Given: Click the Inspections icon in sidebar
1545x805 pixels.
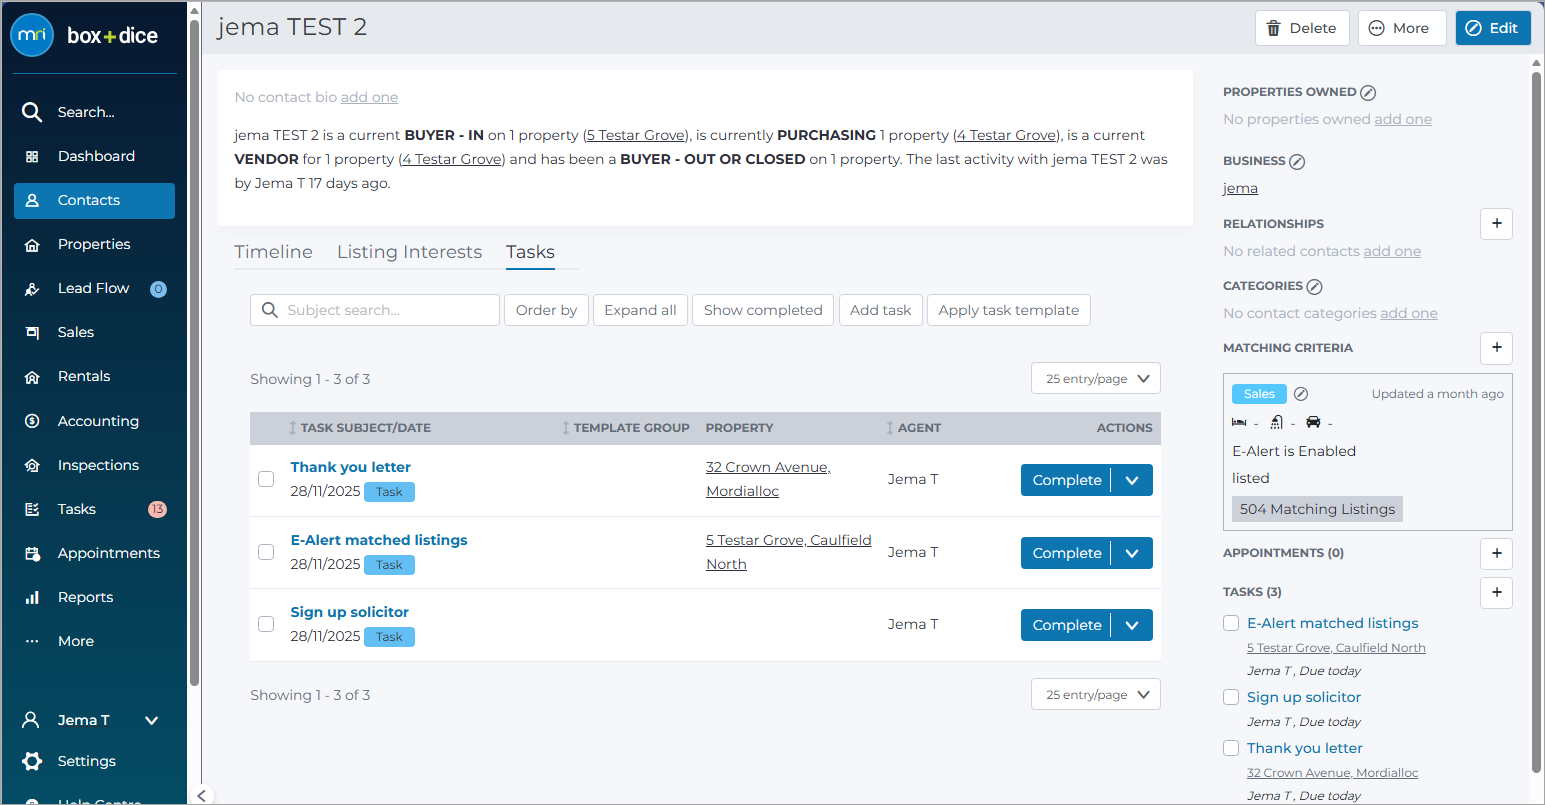Looking at the screenshot, I should [32, 465].
